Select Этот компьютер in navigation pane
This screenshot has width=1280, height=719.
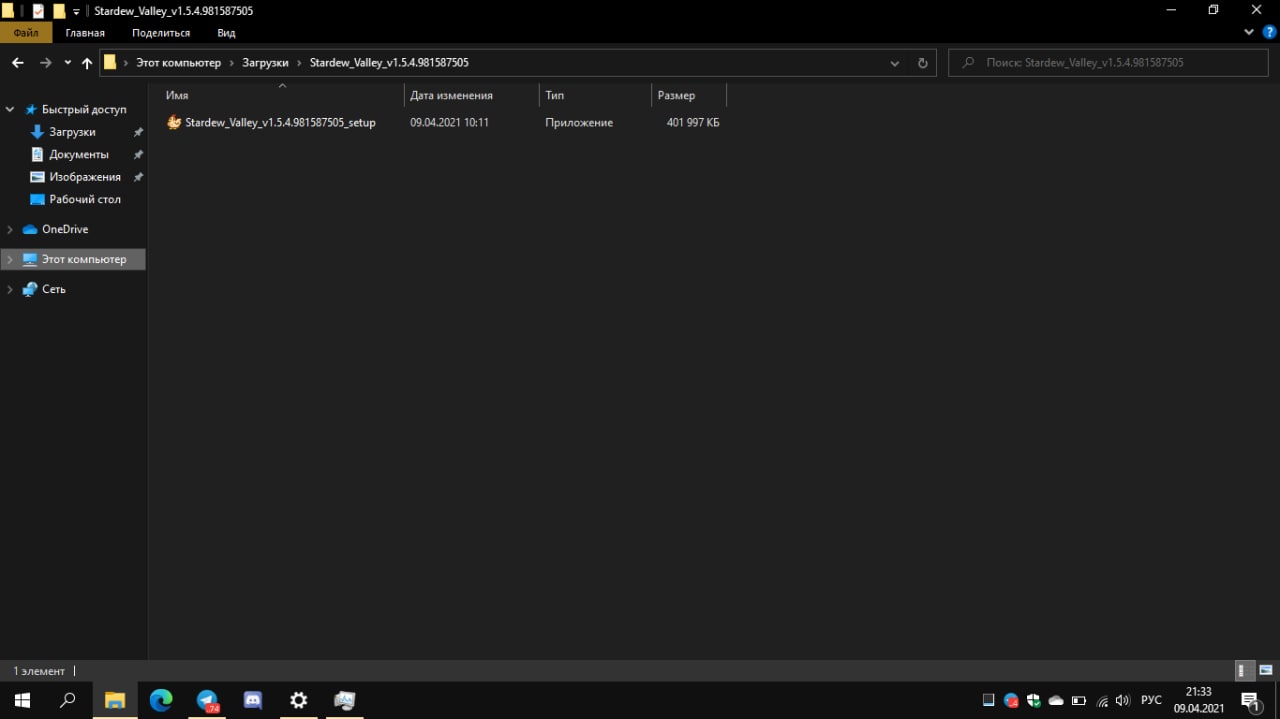point(84,260)
